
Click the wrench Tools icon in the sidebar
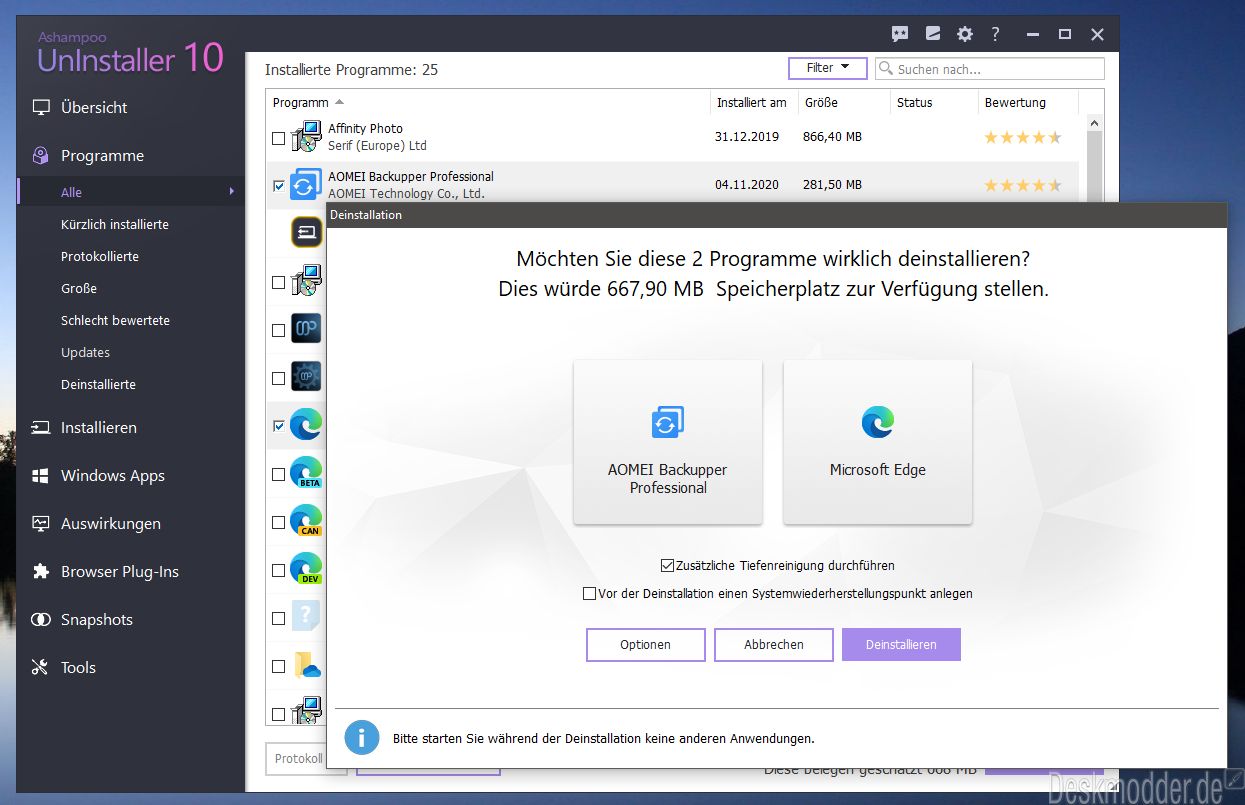(x=41, y=667)
